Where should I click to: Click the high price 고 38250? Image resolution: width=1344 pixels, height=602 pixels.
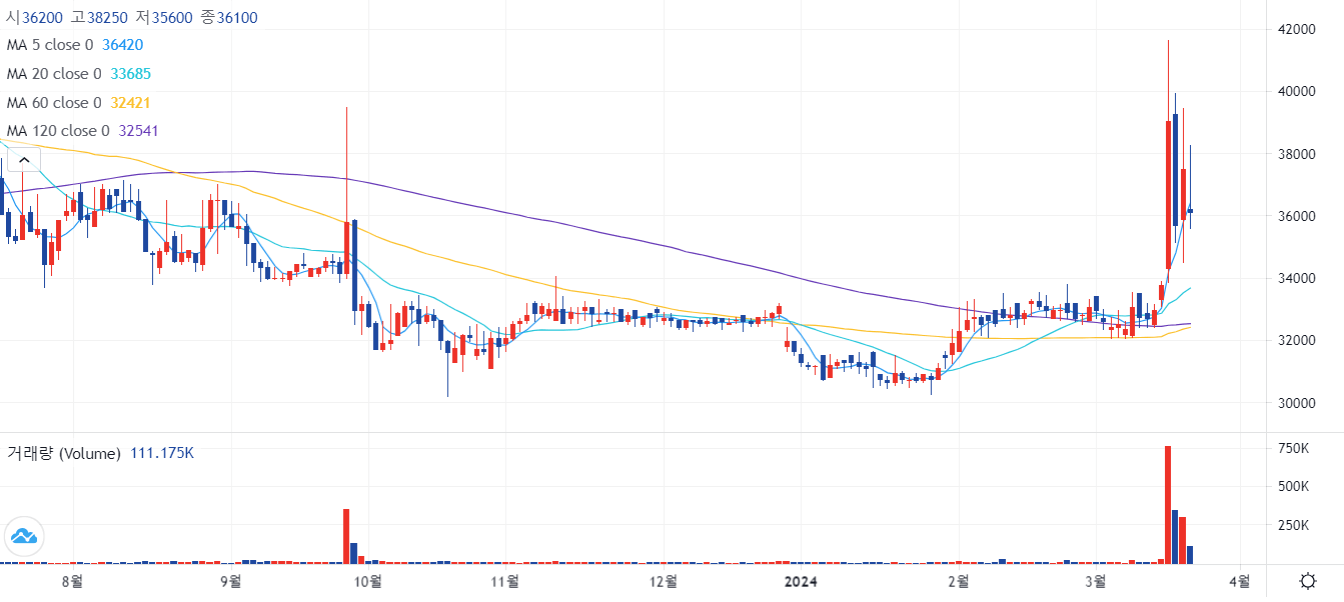tap(98, 18)
